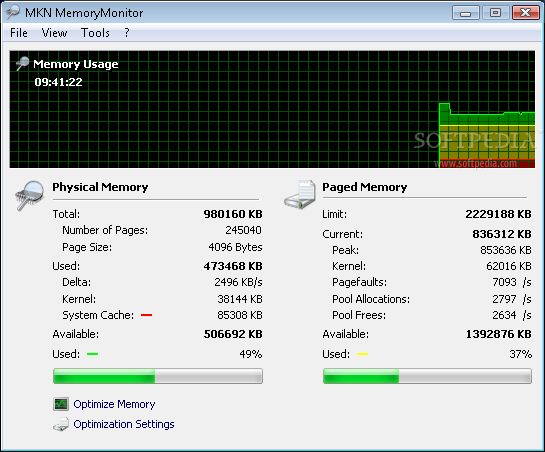Click the Peak value 853636 KB

(x=506, y=250)
